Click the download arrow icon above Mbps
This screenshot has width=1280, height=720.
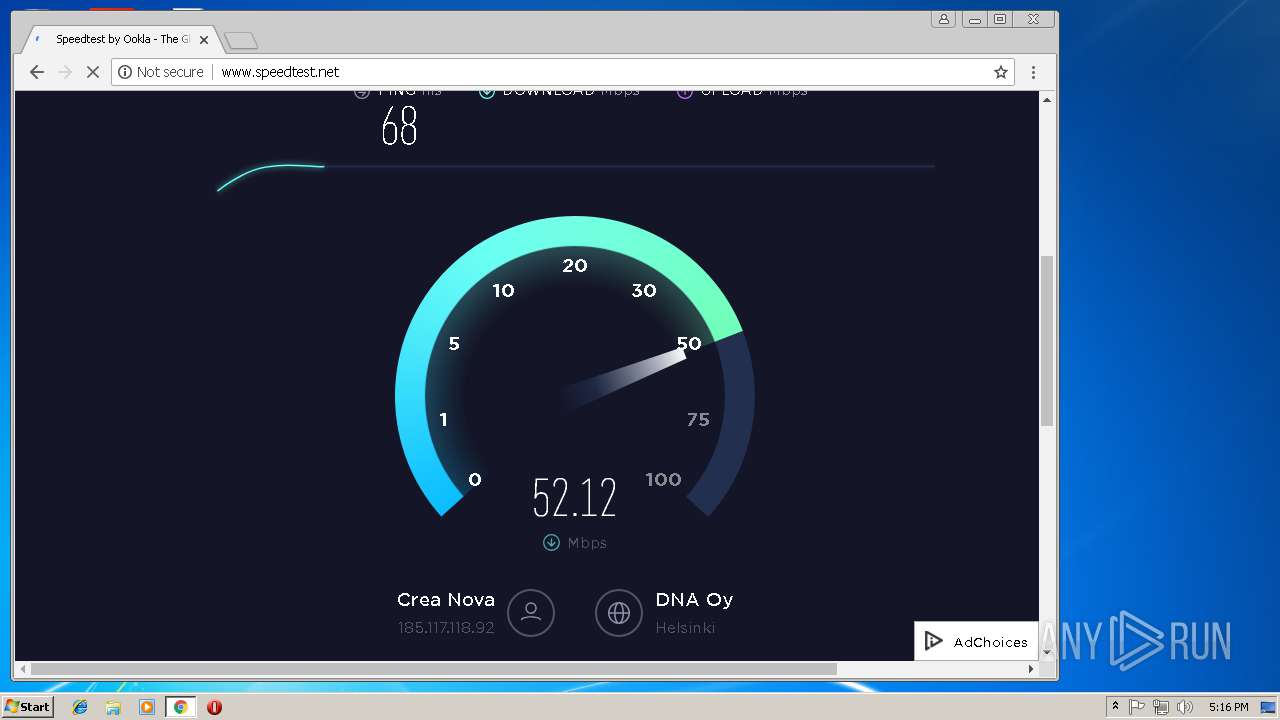(551, 543)
